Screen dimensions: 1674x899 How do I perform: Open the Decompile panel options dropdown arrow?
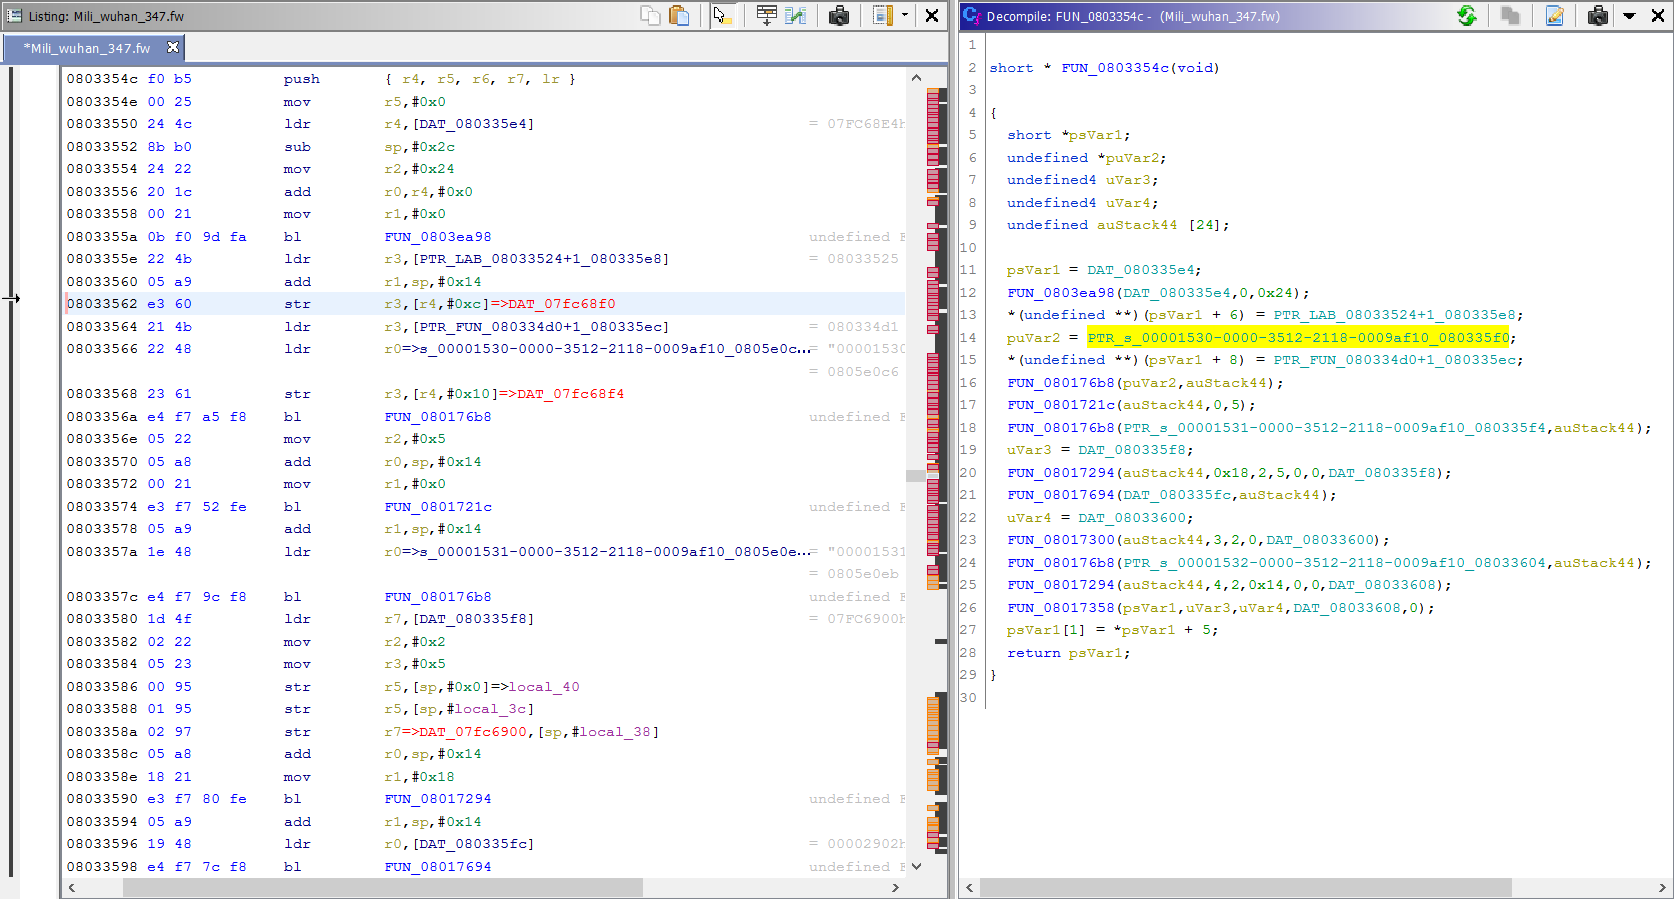tap(1629, 16)
